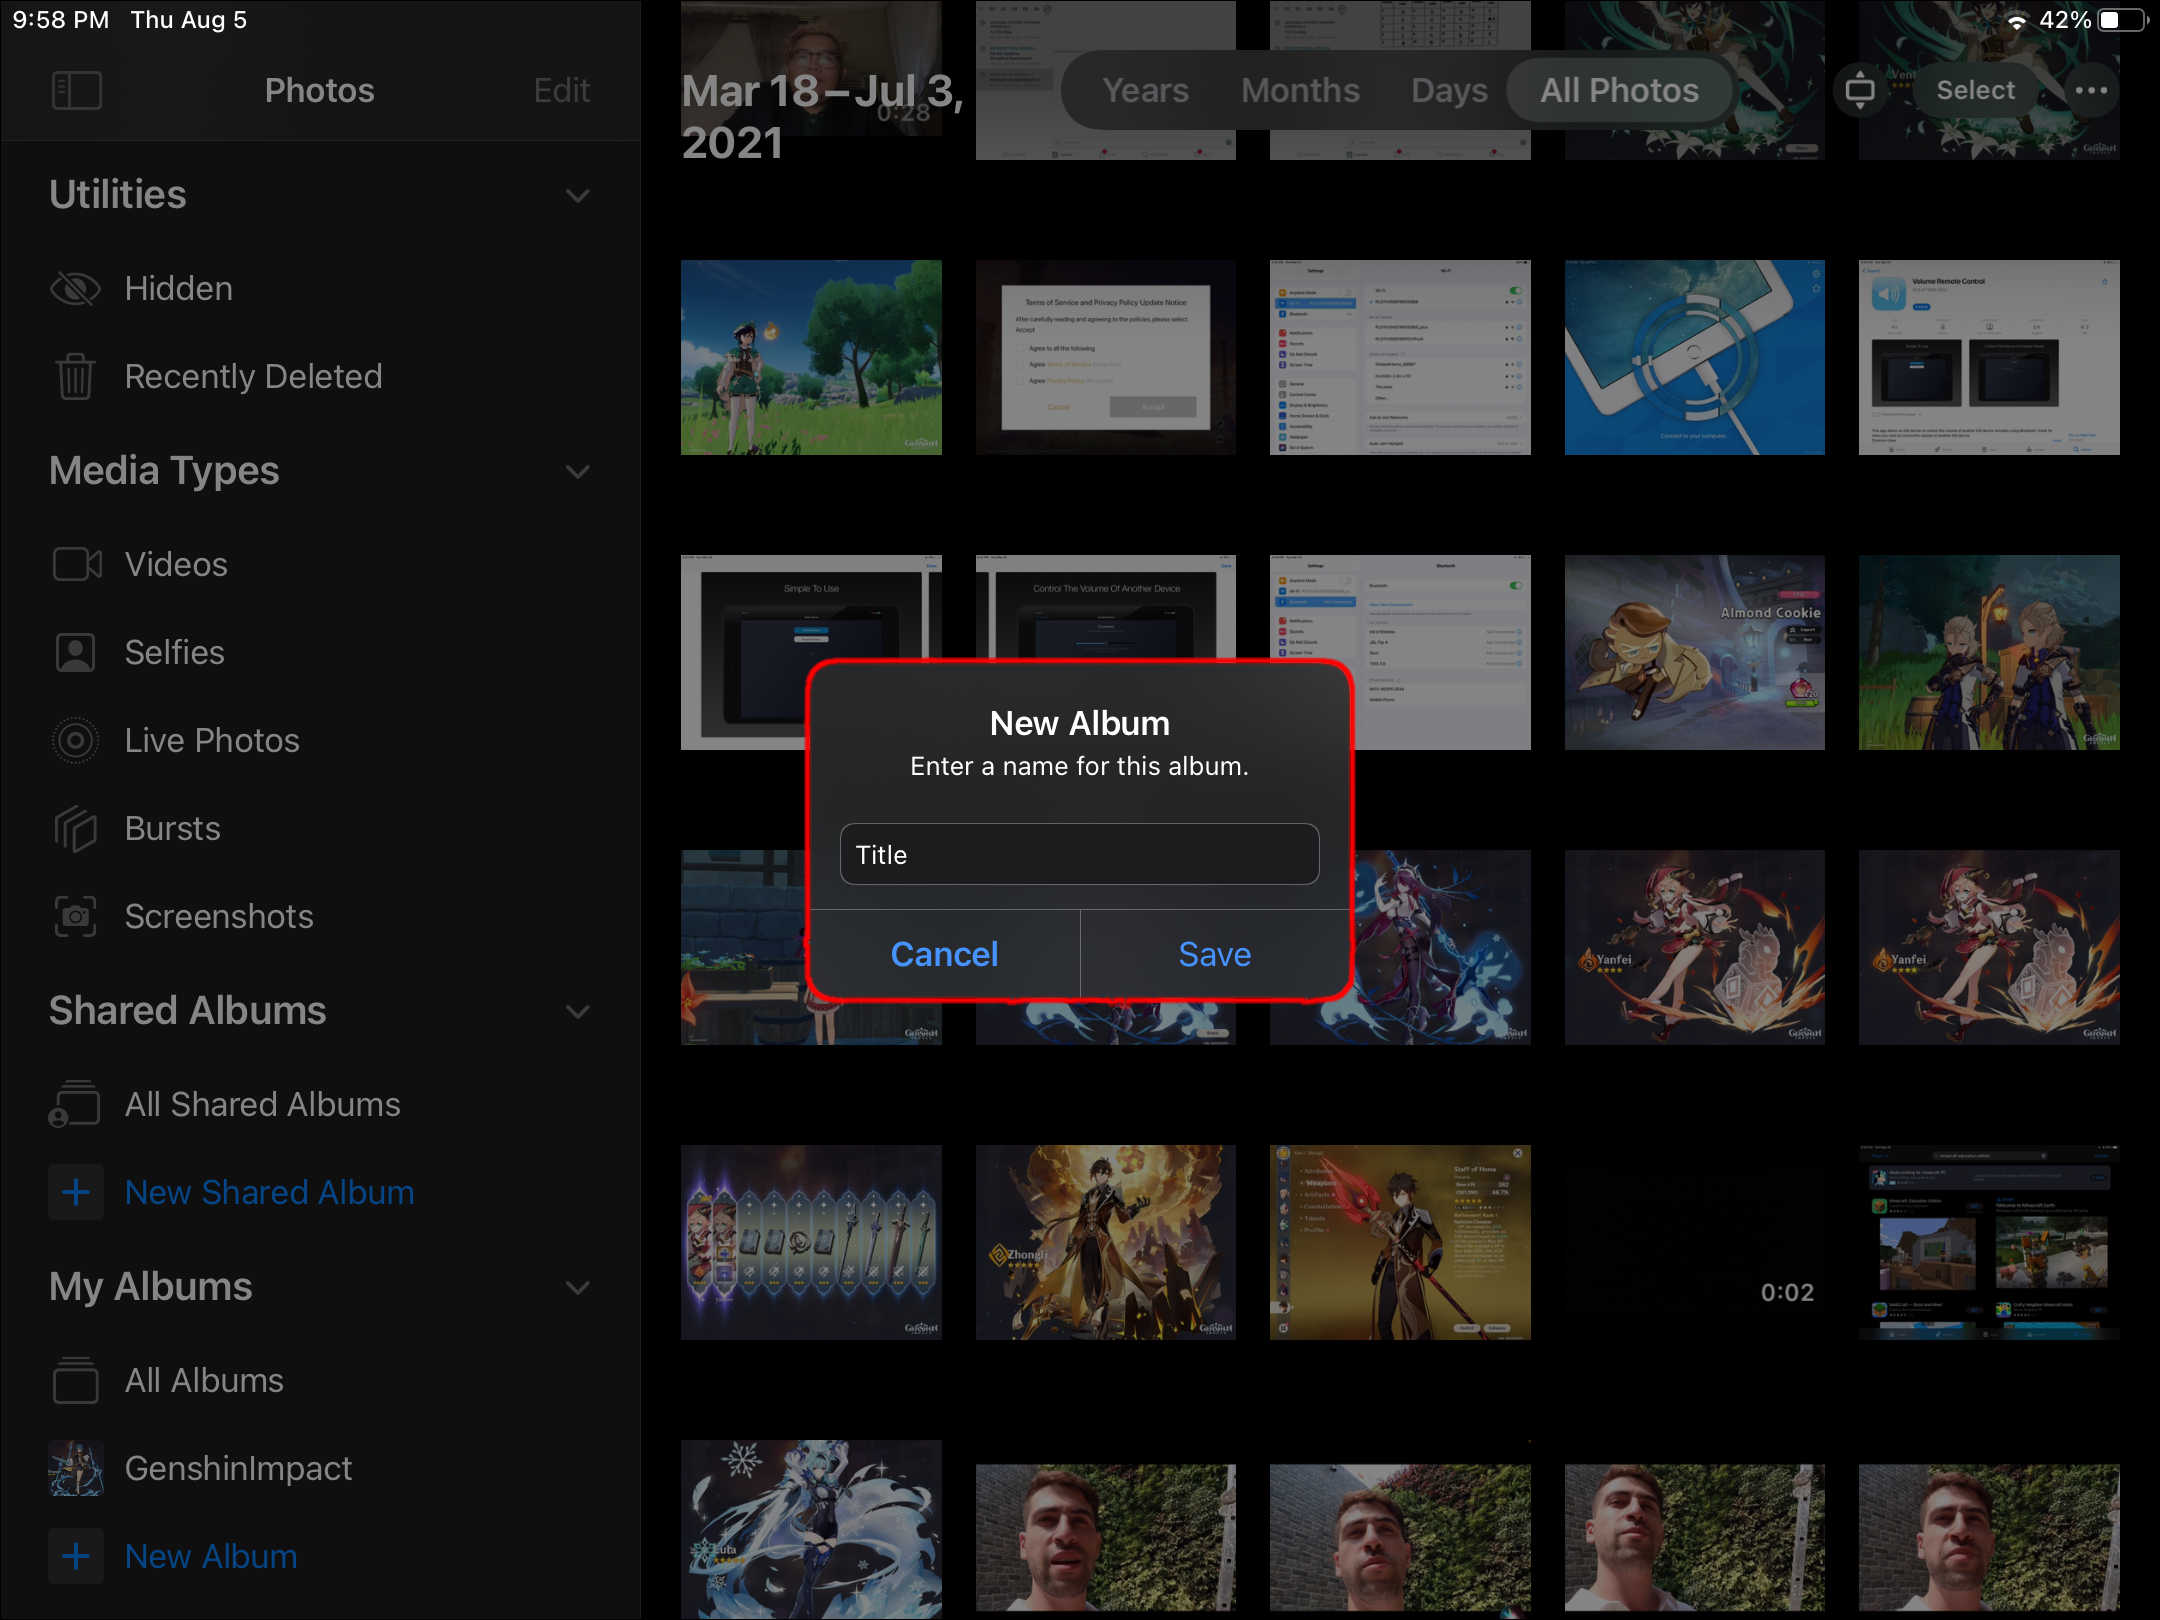
Task: Open Screenshots media type icon
Action: point(75,917)
